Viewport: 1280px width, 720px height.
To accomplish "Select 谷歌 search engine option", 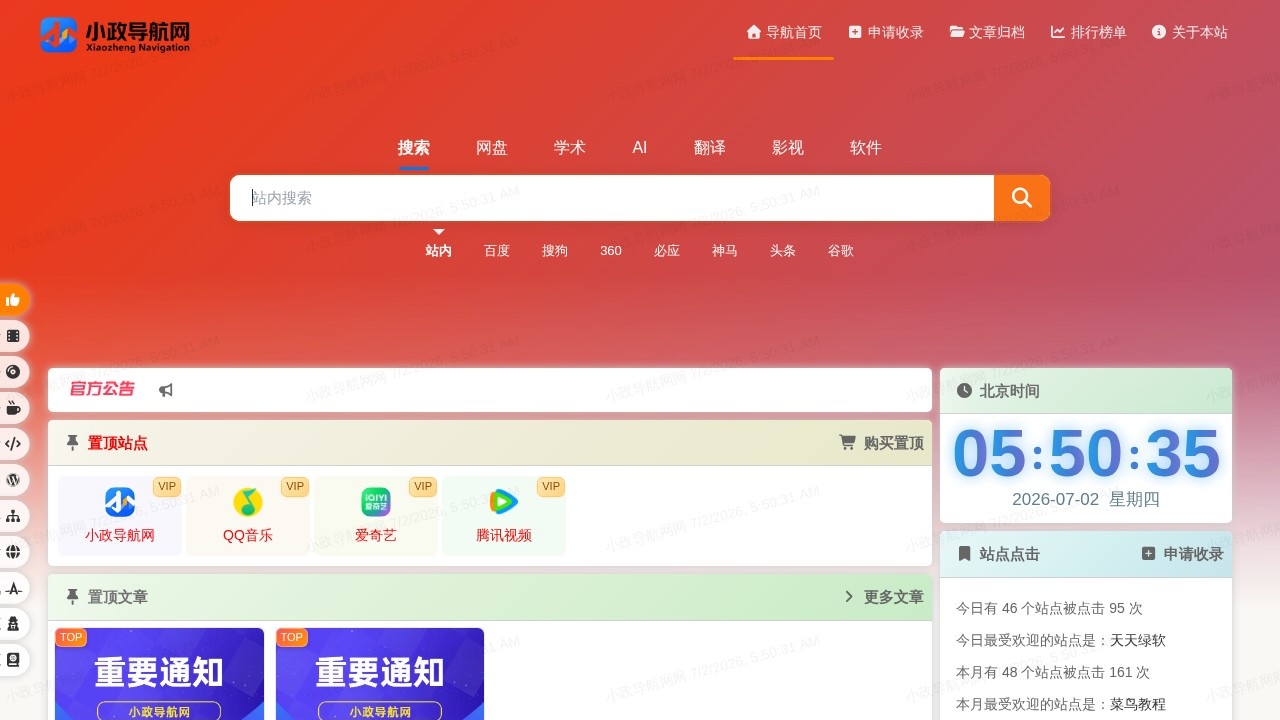I will [841, 251].
